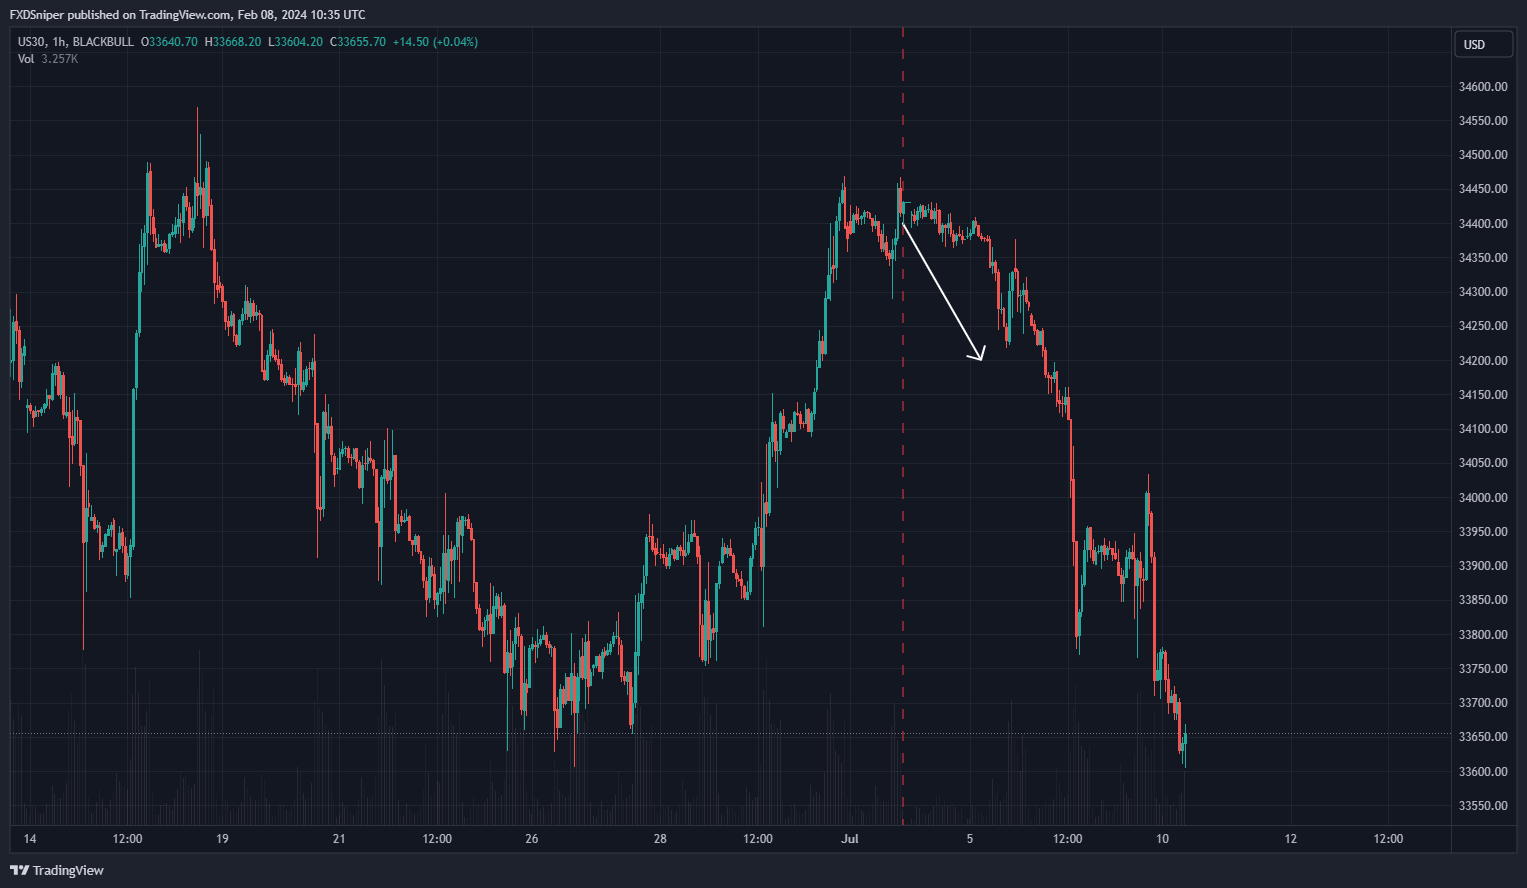Click the 33550.00 price axis label
The height and width of the screenshot is (888, 1527).
pyautogui.click(x=1483, y=806)
